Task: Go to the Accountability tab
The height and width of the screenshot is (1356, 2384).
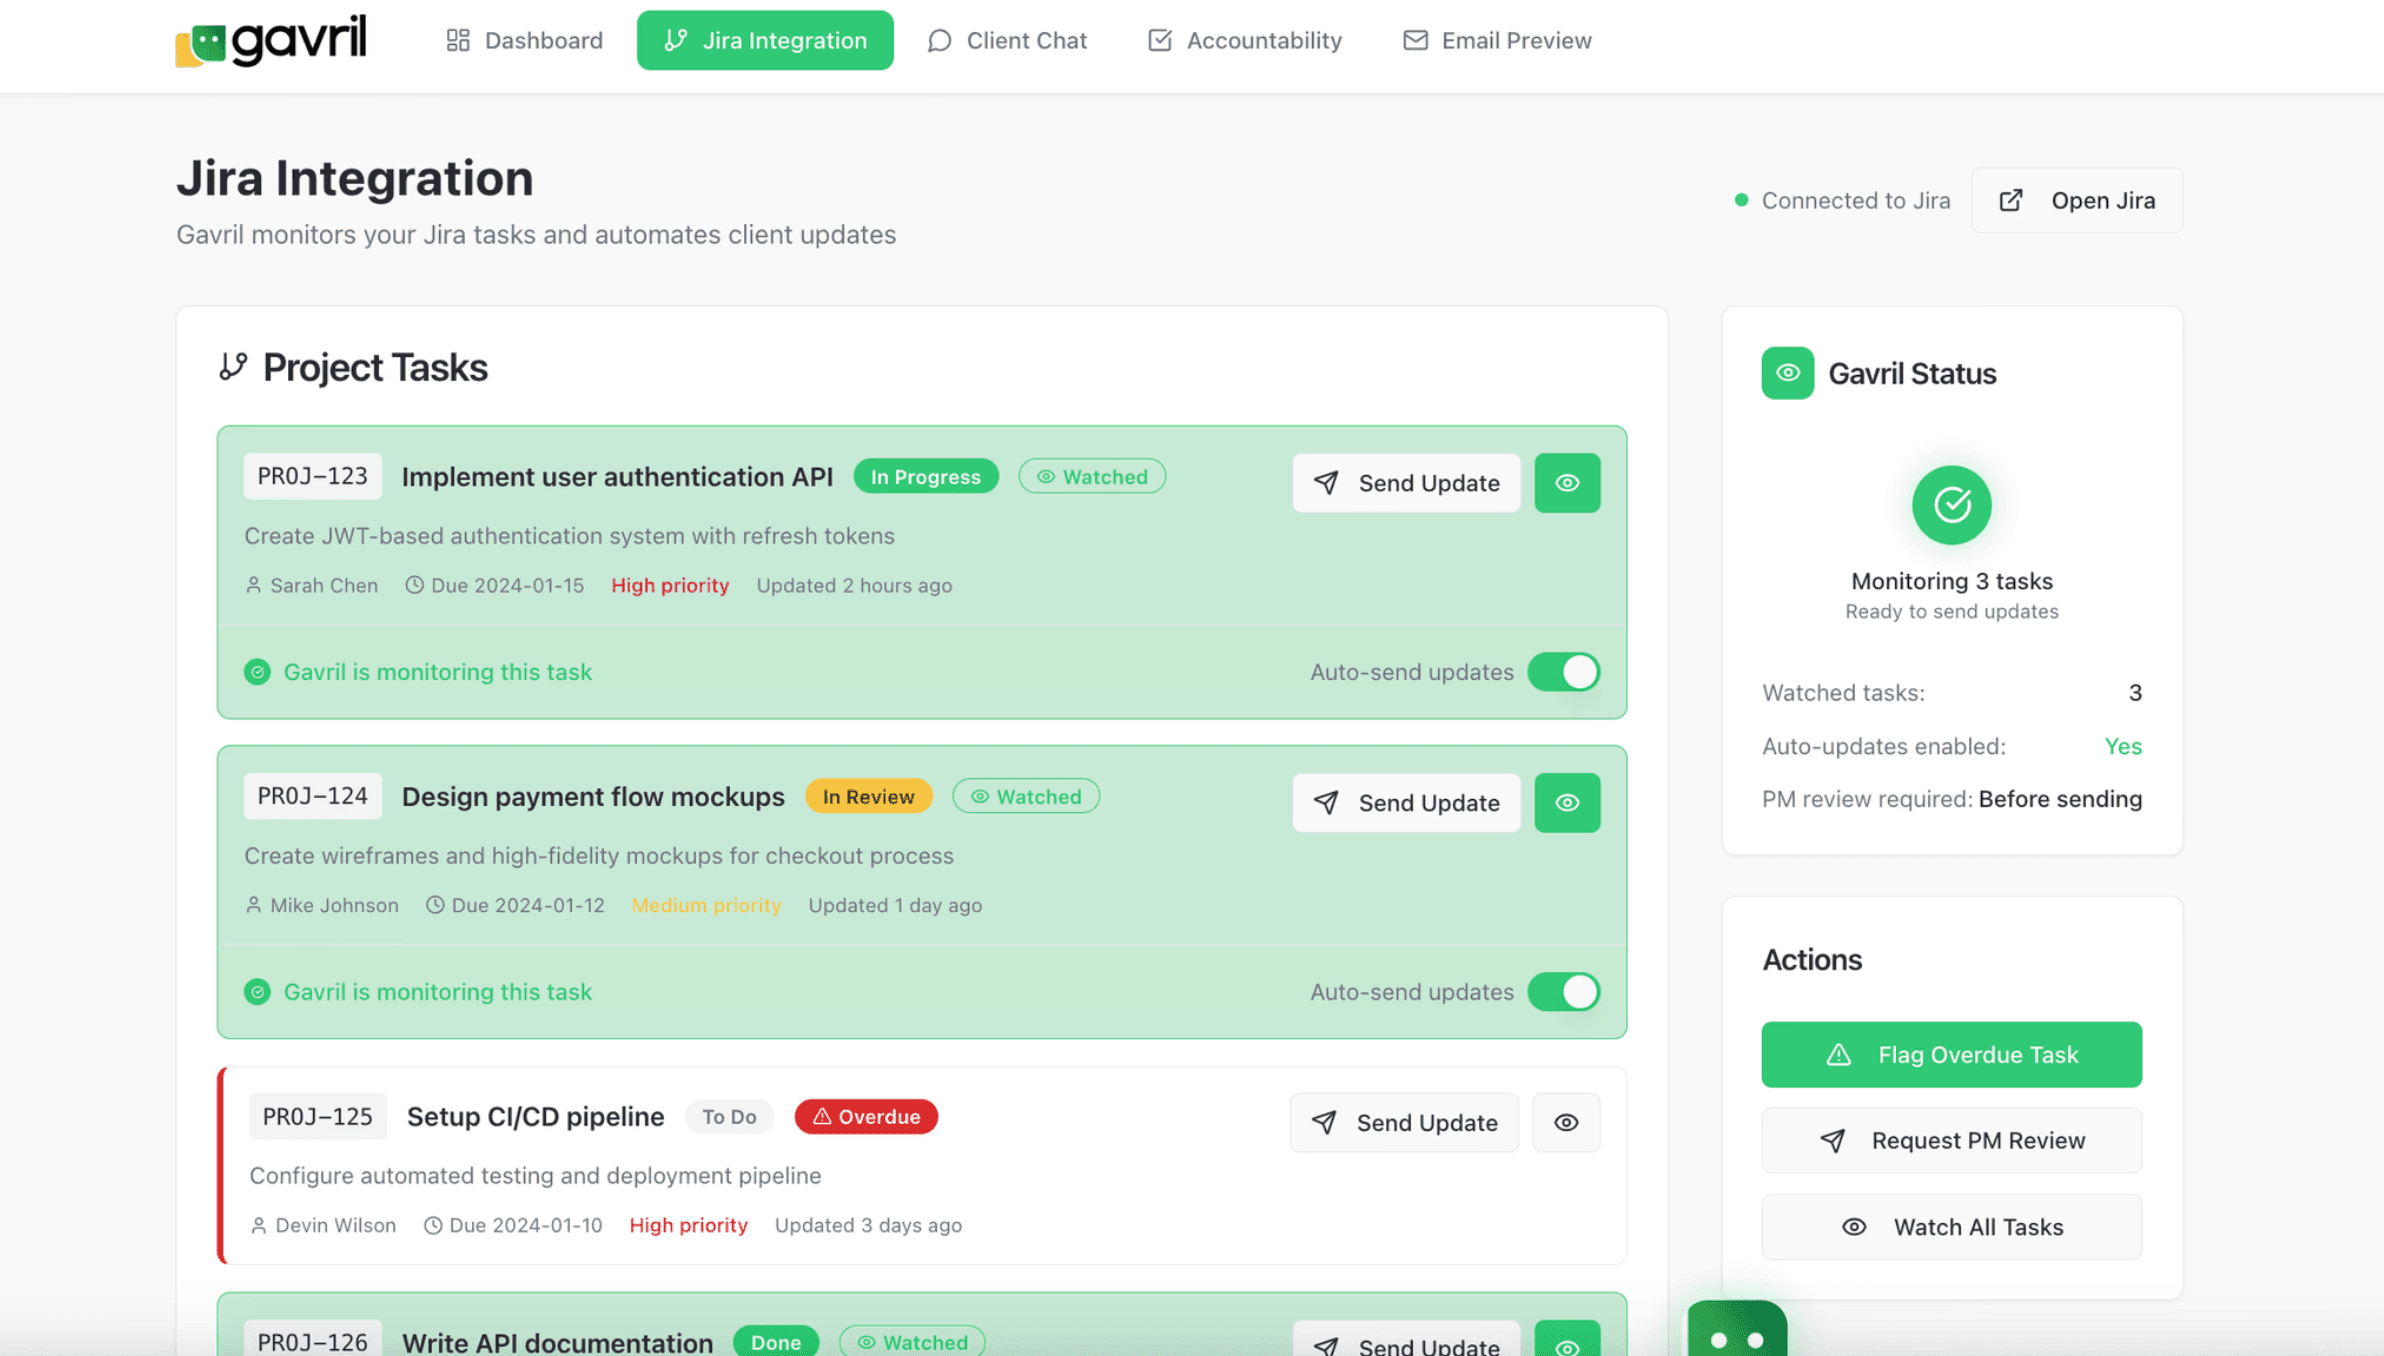Action: [1245, 41]
